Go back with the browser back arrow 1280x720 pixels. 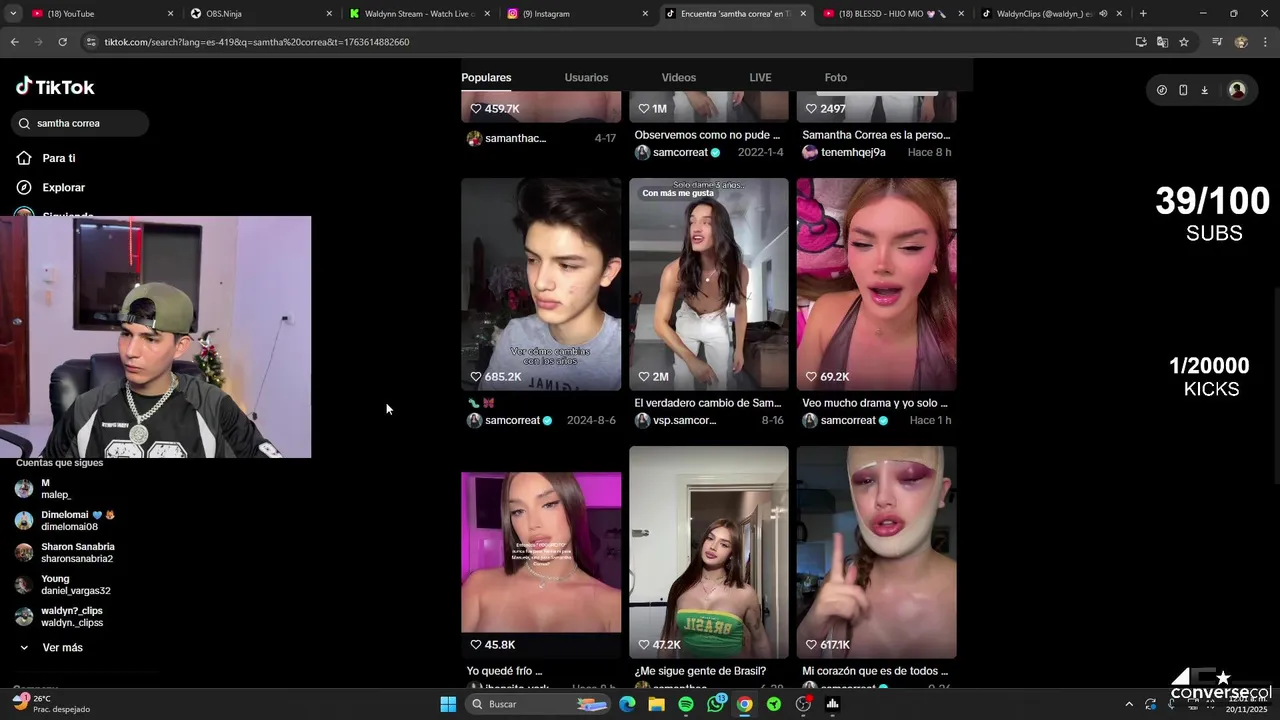click(14, 42)
